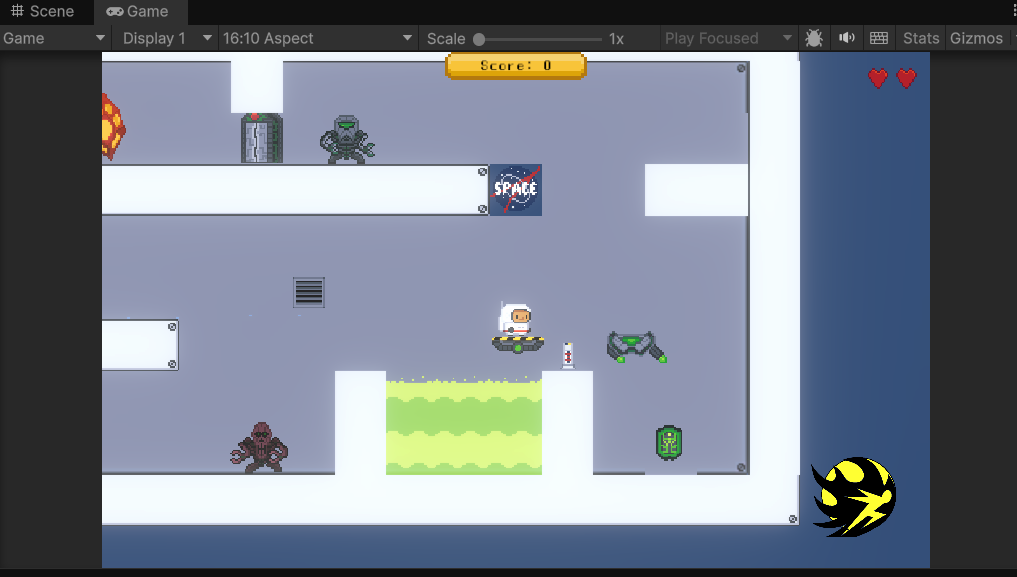
Task: Toggle the frame debugger bug icon
Action: 814,38
